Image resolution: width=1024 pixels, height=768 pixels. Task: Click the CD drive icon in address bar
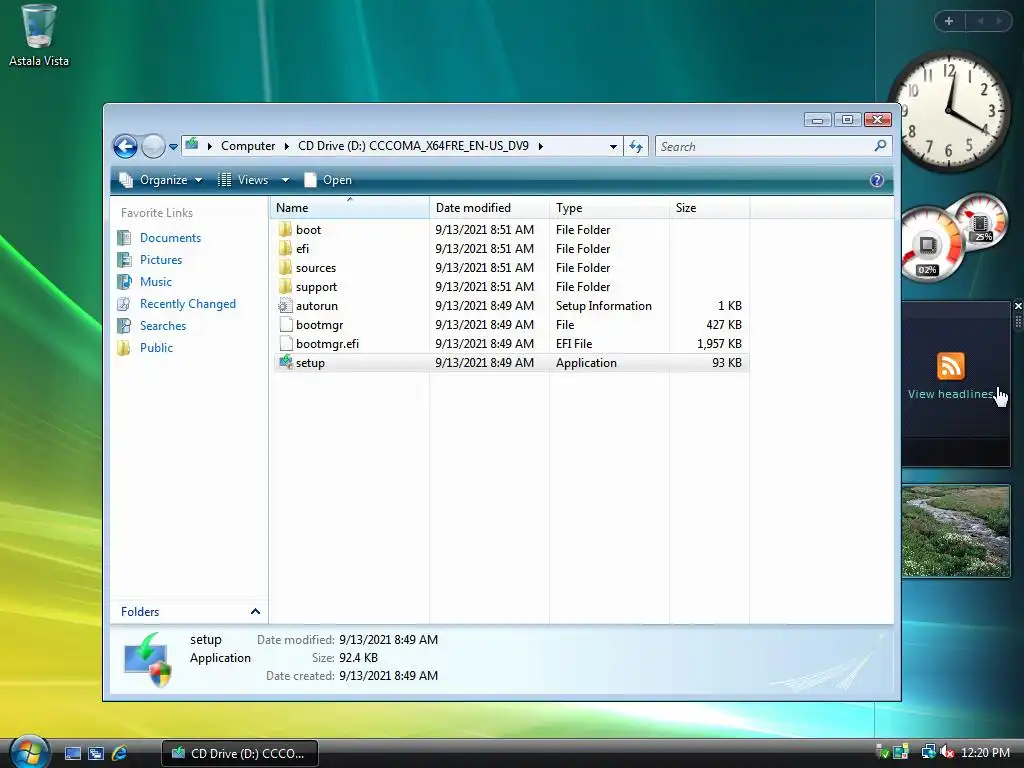tap(191, 145)
